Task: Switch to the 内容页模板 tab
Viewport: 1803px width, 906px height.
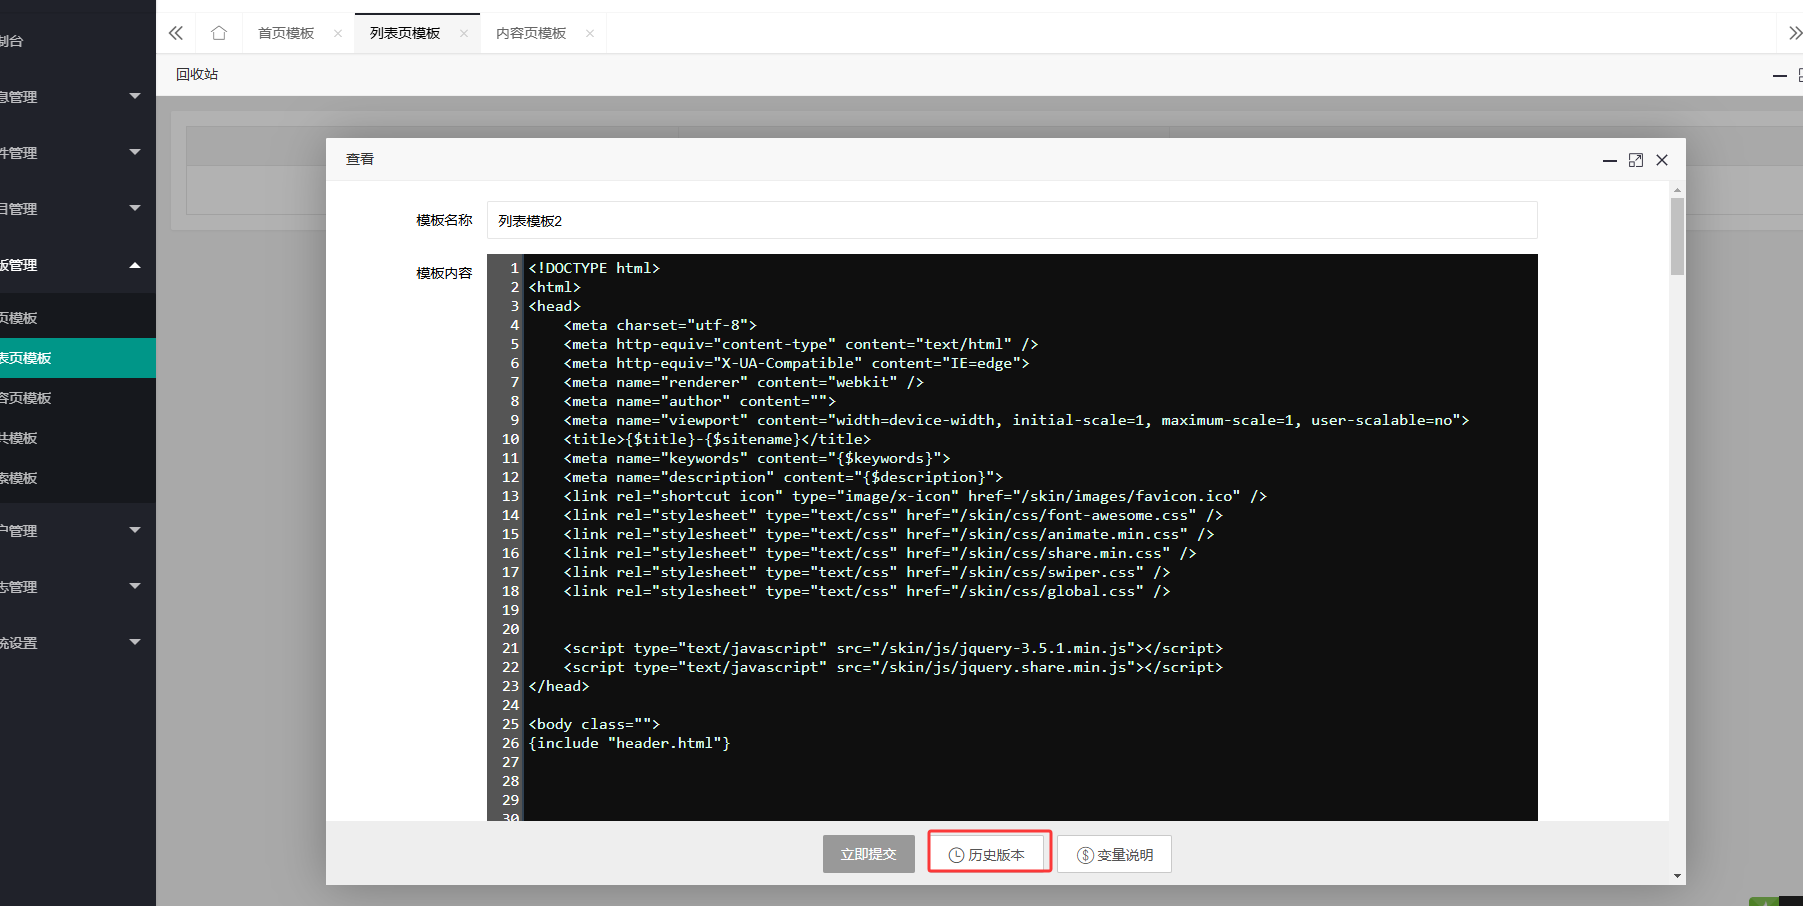Action: click(531, 33)
